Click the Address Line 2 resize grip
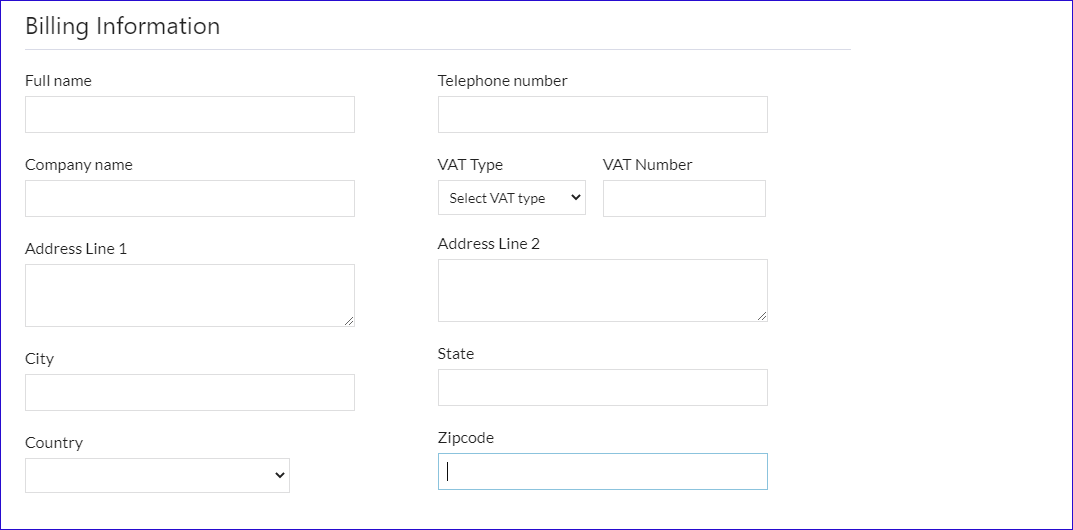Image resolution: width=1073 pixels, height=530 pixels. [762, 315]
